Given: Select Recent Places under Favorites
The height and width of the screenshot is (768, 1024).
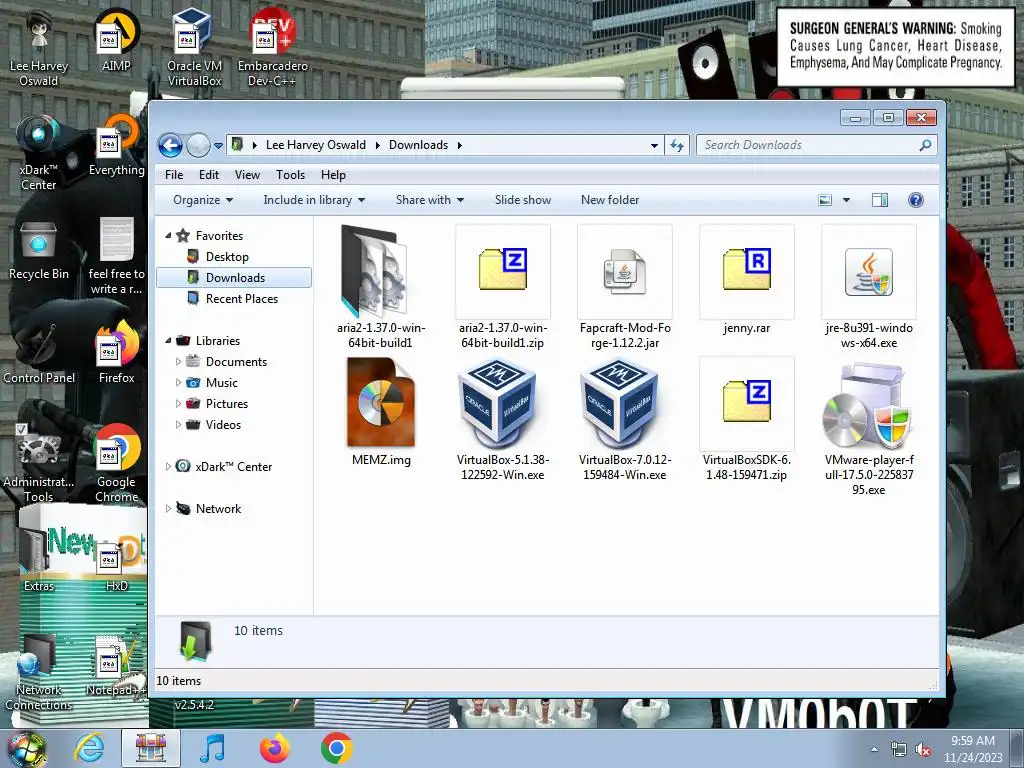Looking at the screenshot, I should pyautogui.click(x=242, y=298).
